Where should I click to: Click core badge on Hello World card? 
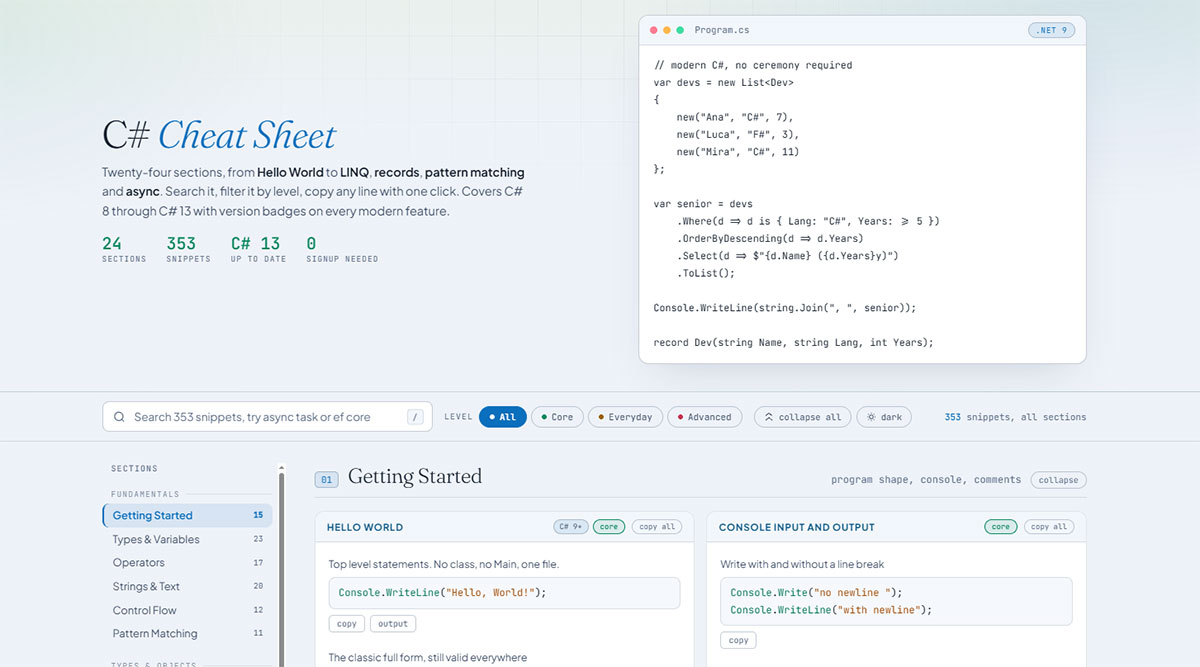click(609, 526)
